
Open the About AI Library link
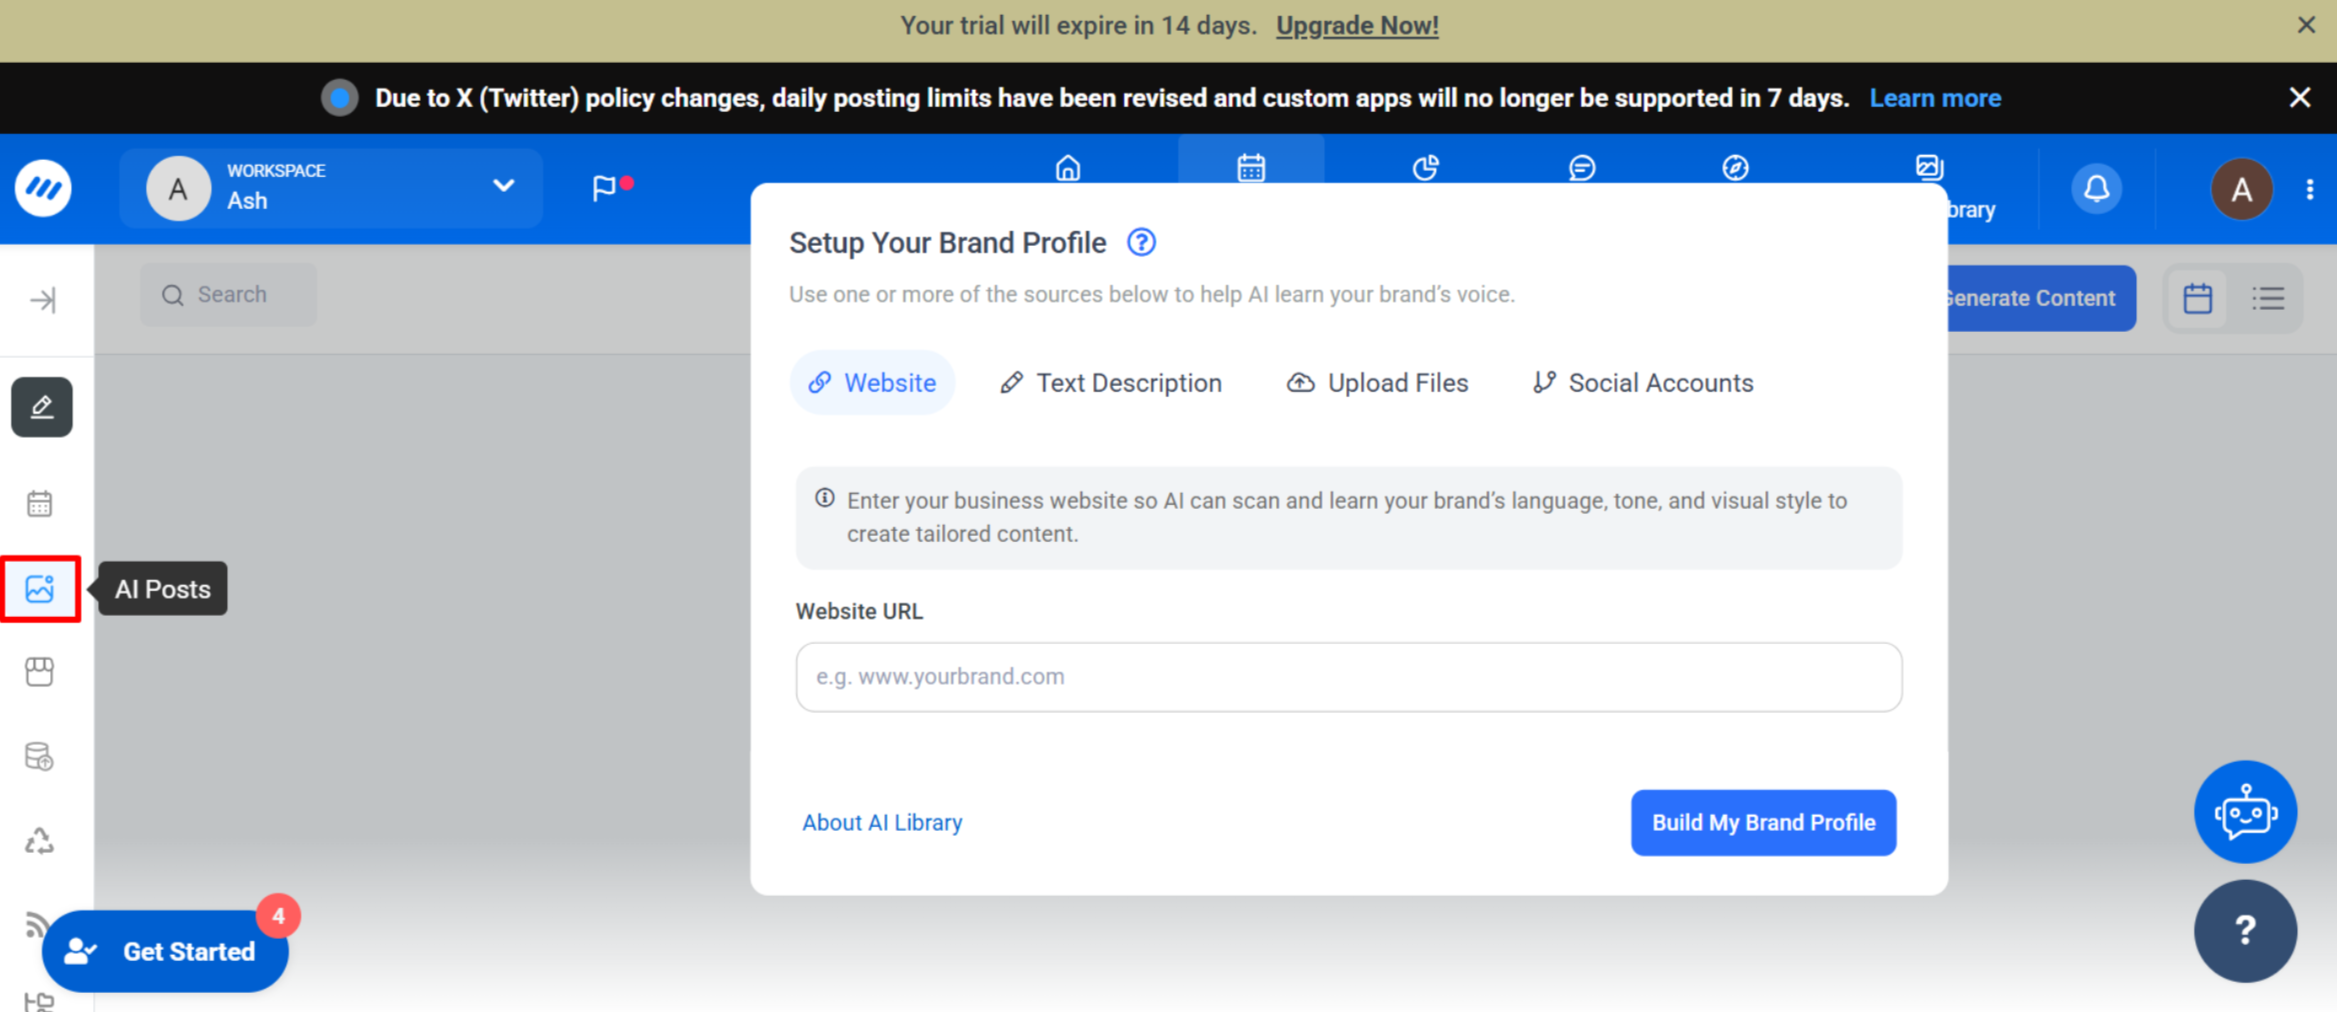tap(882, 822)
